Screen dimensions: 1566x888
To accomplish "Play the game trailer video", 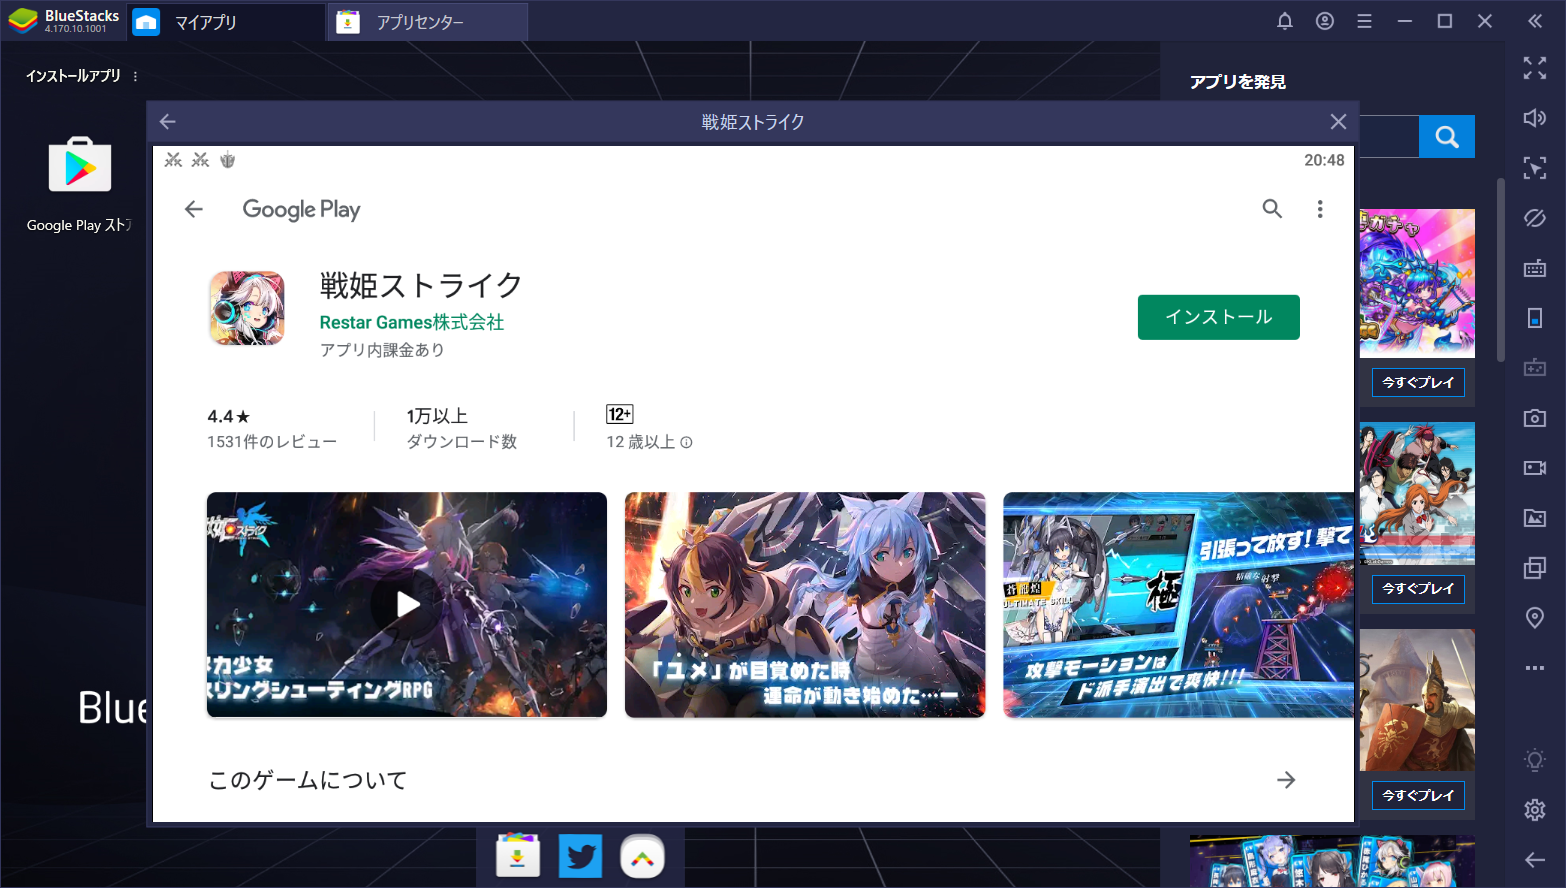I will click(407, 604).
